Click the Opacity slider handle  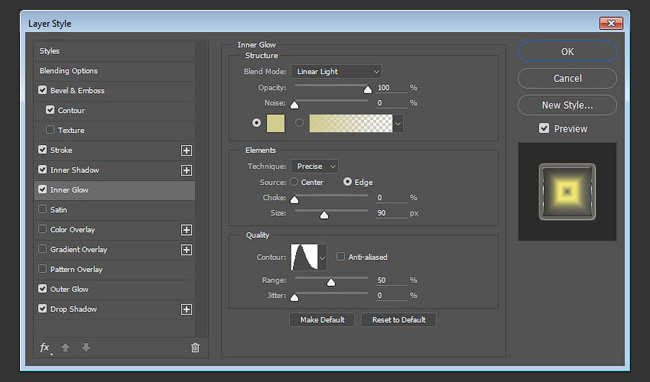click(x=368, y=89)
